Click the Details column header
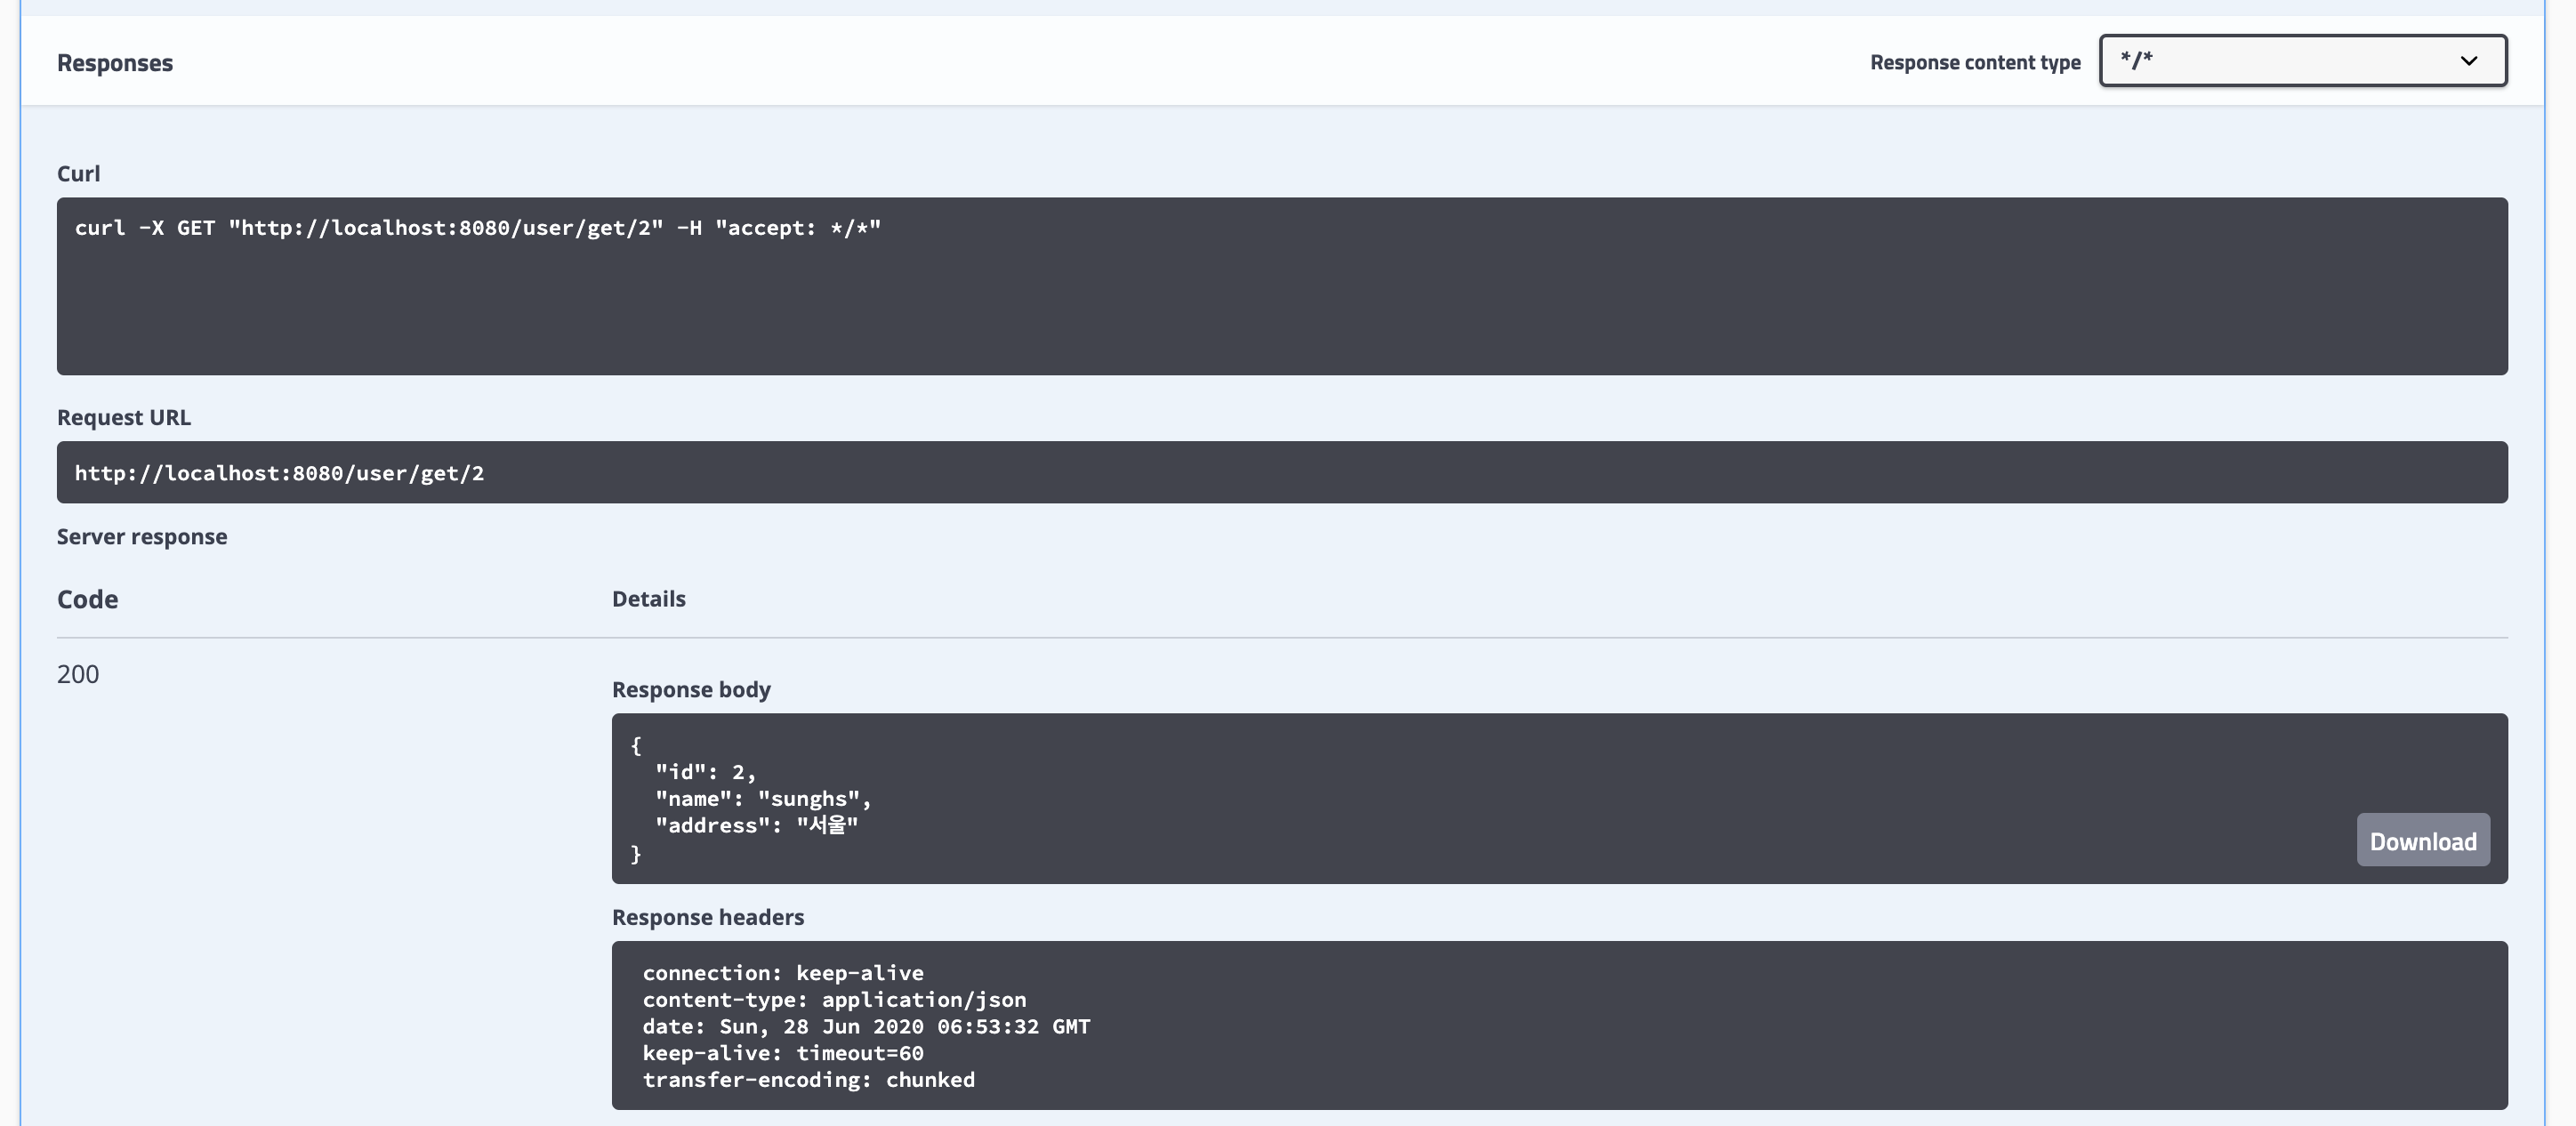Image resolution: width=2576 pixels, height=1126 pixels. 648,599
